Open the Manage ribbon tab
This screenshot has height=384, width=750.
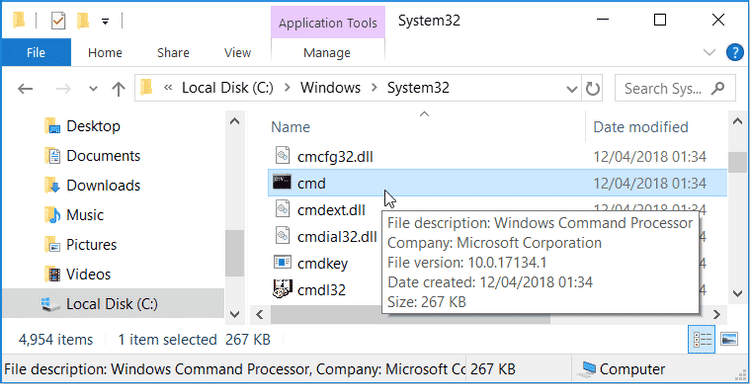click(327, 53)
